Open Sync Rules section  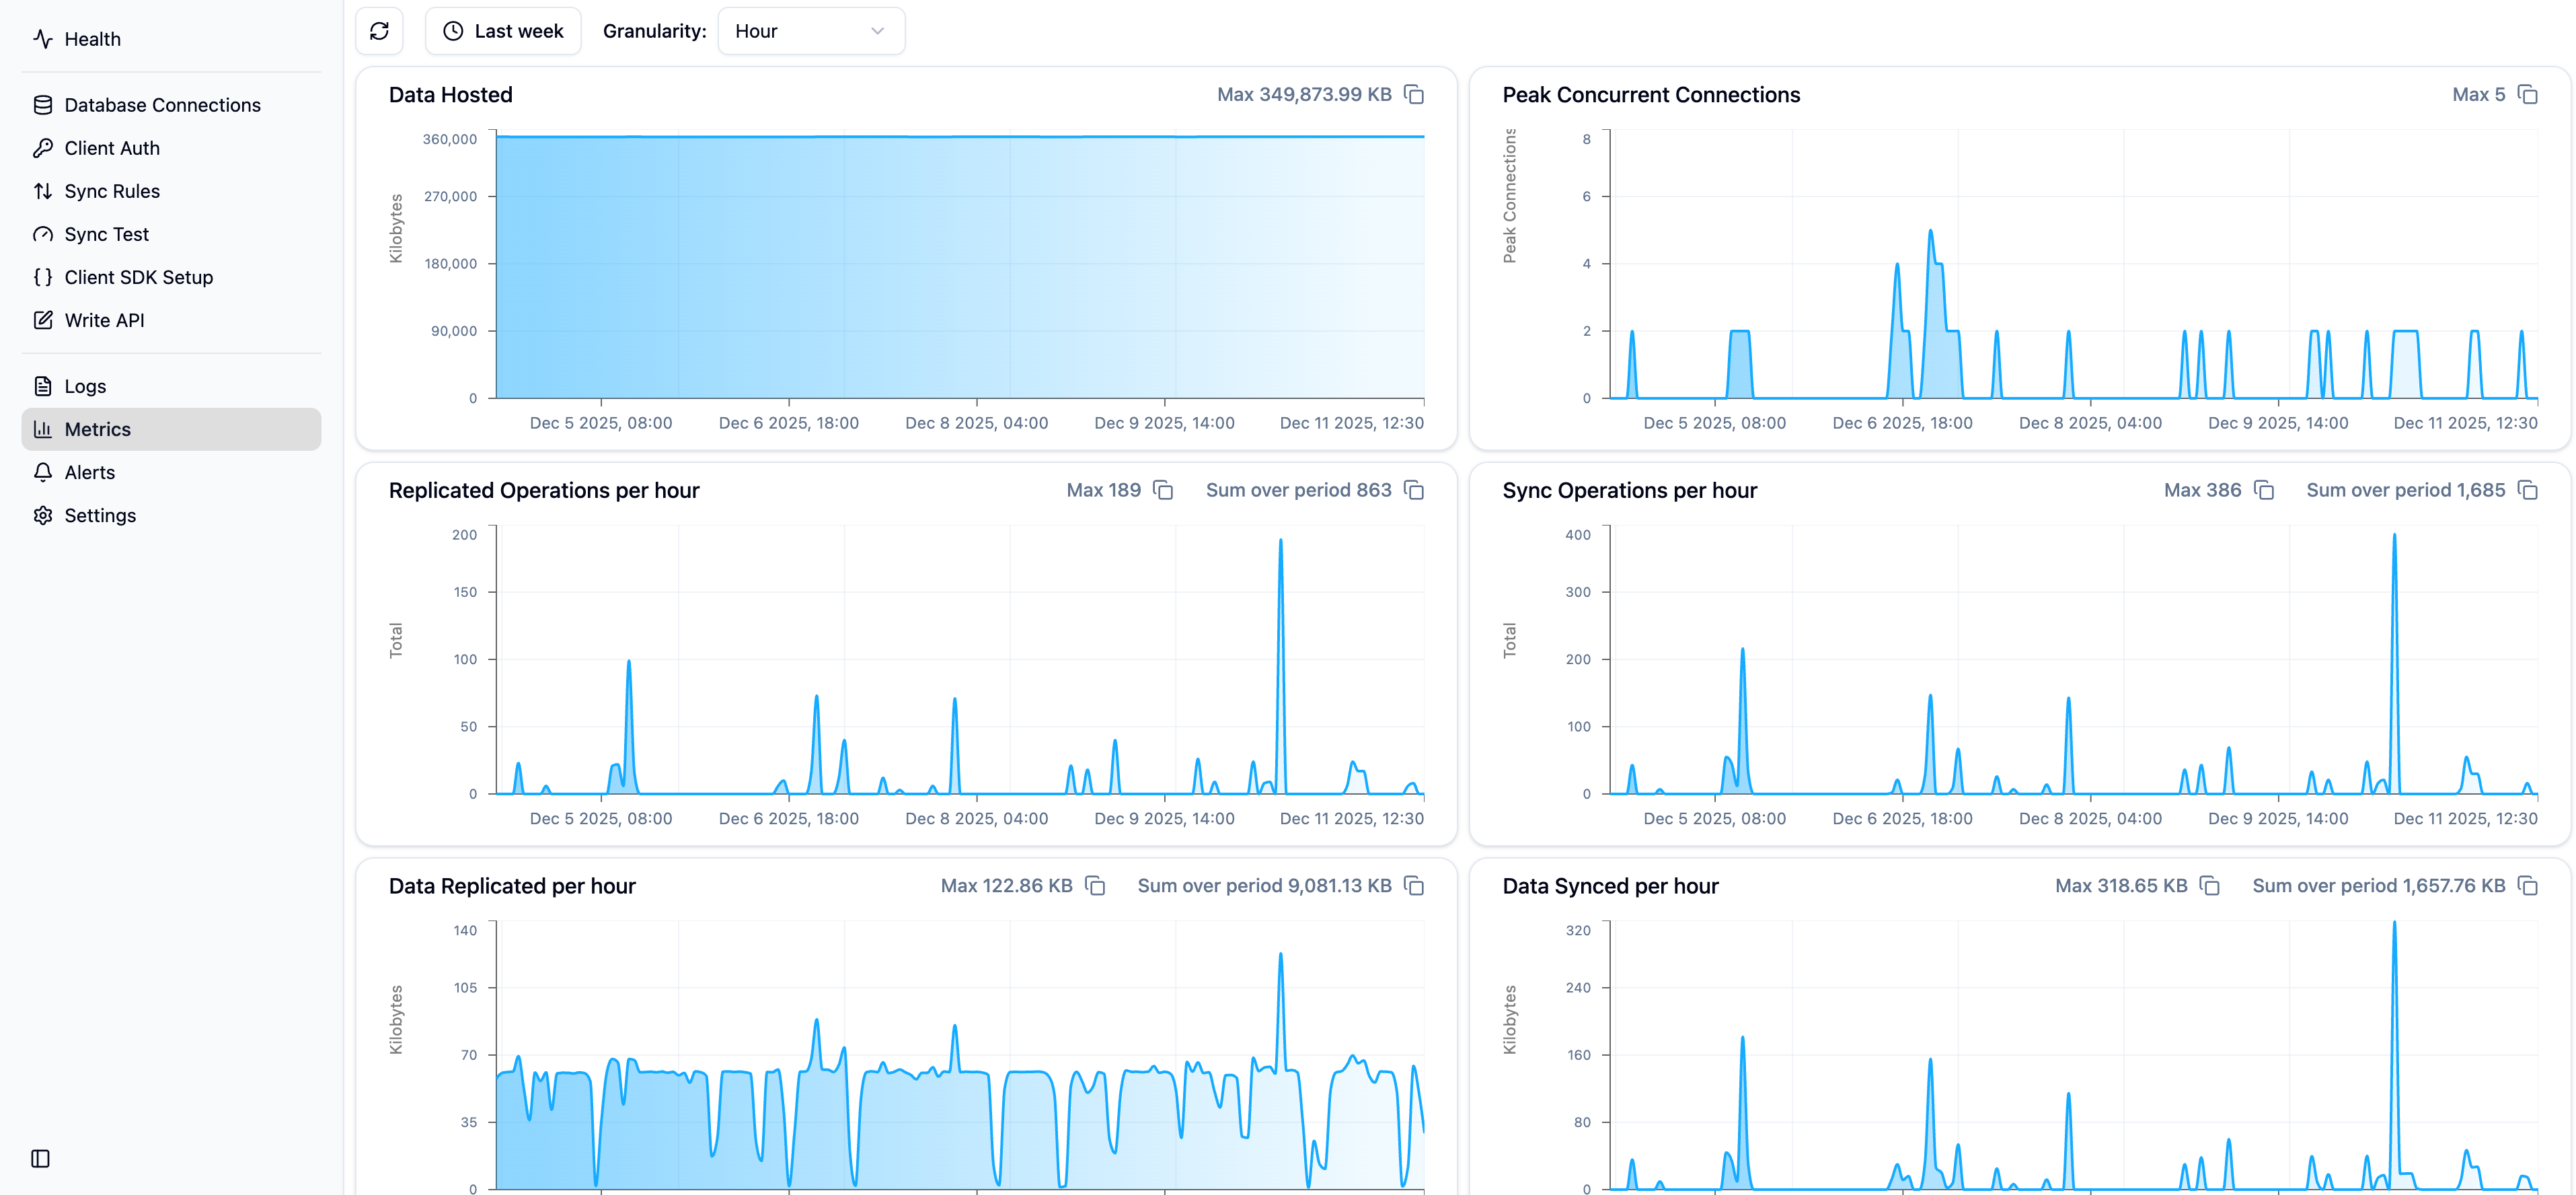tap(112, 191)
